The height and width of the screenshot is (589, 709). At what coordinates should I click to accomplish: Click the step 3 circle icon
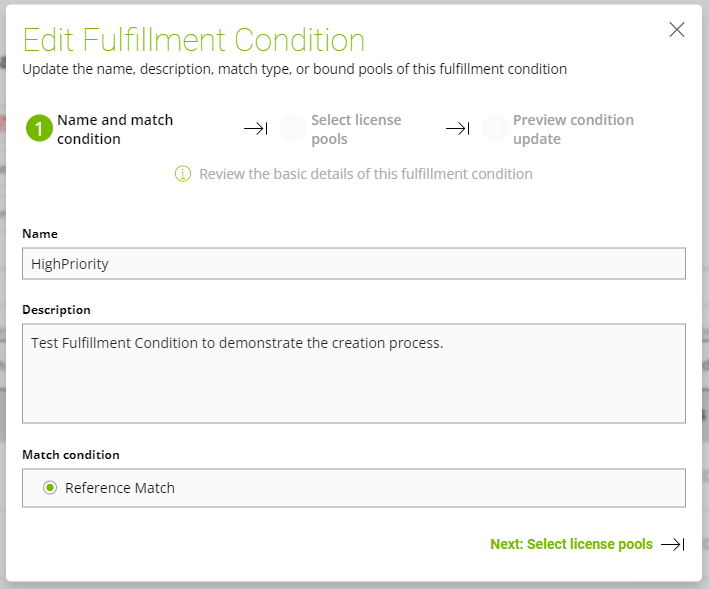[495, 129]
